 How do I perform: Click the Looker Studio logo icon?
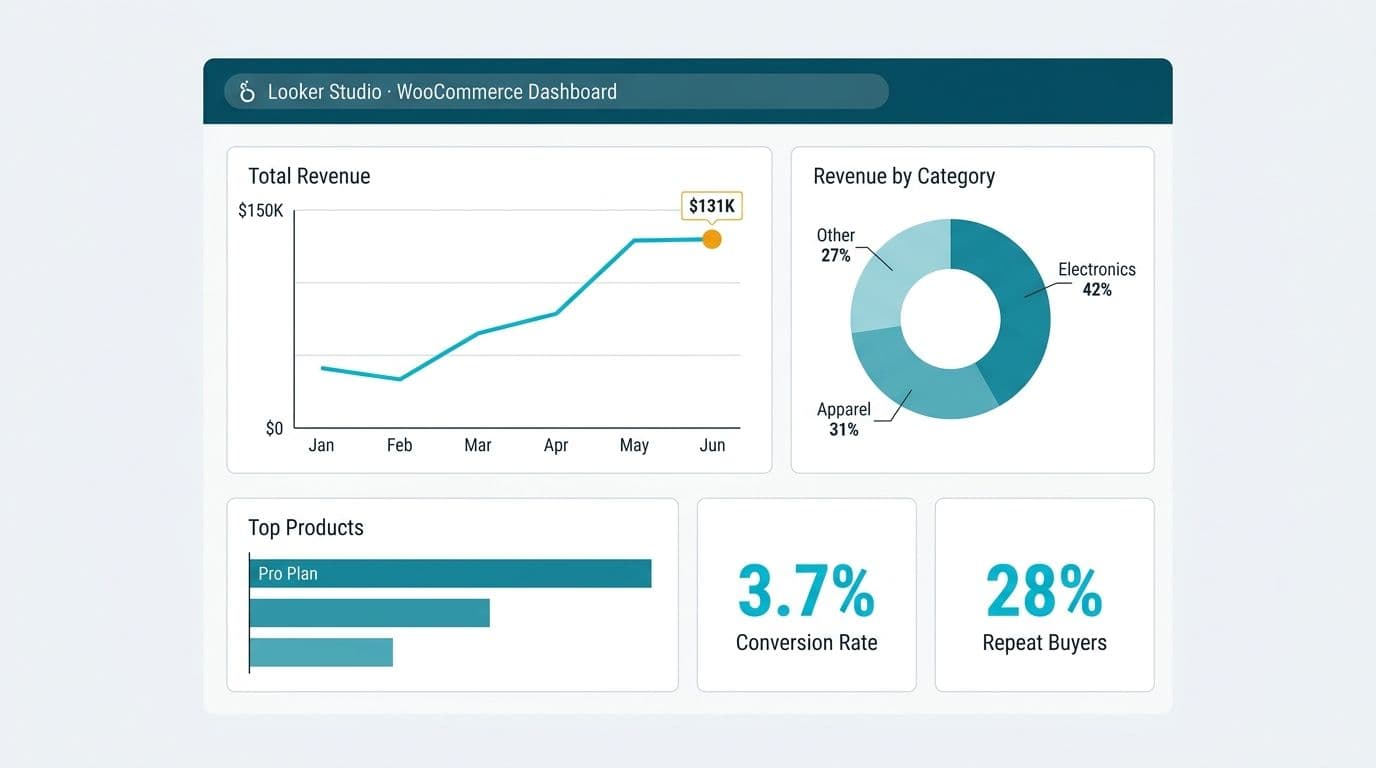(247, 92)
